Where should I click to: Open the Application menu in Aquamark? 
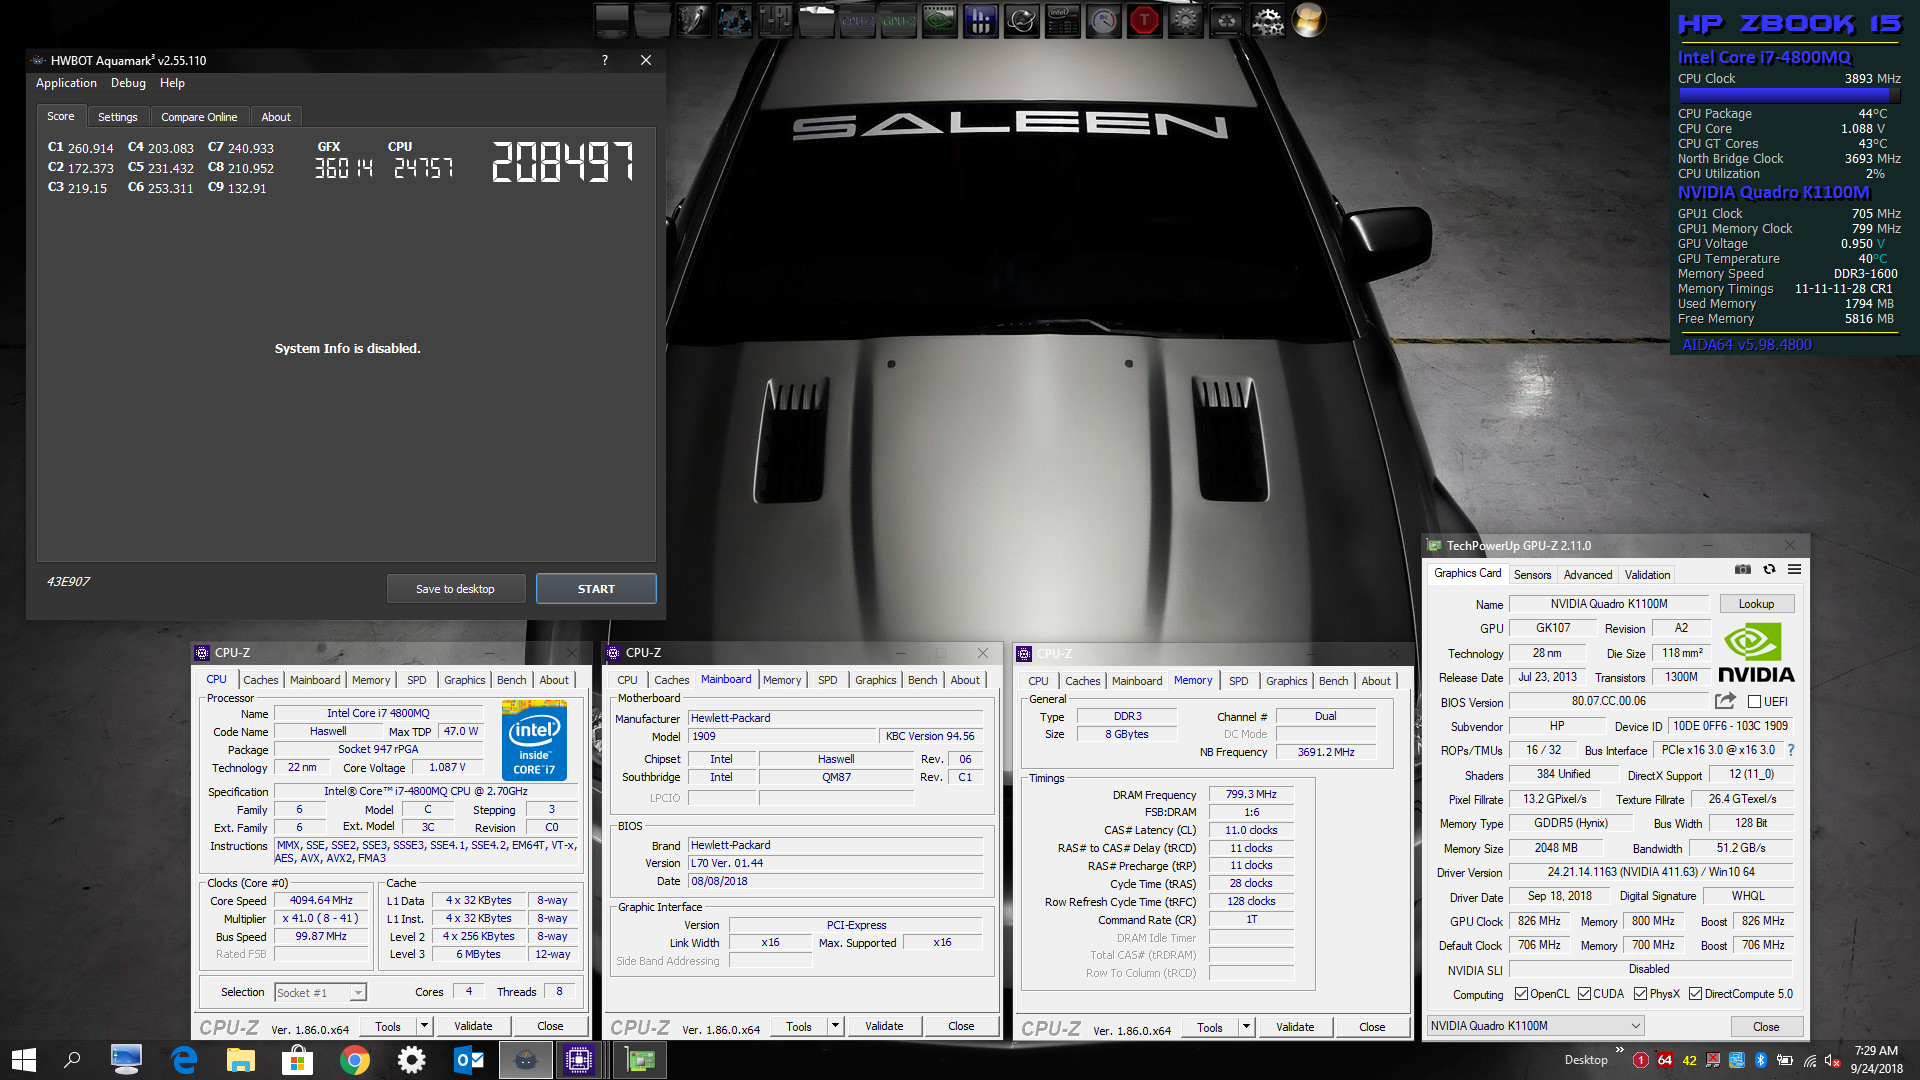(x=66, y=83)
